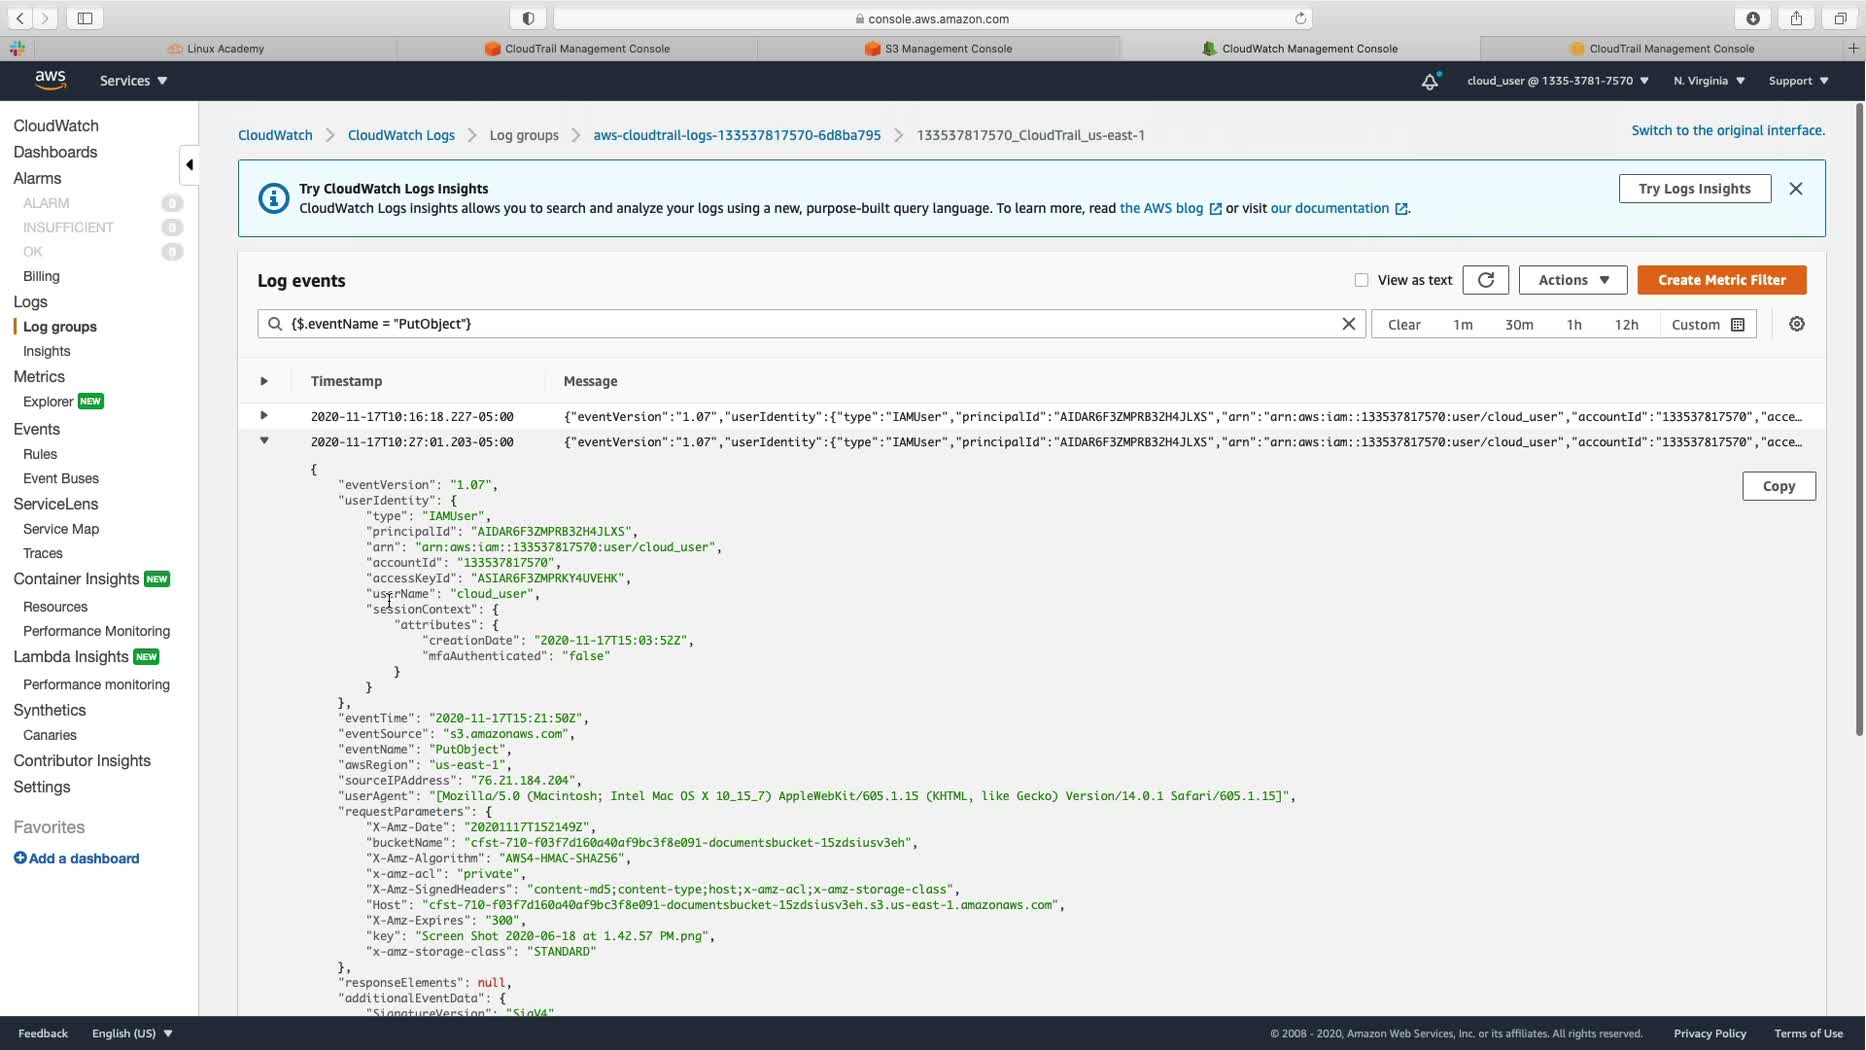Click the CloudWatch Logs breadcrumb link

401,135
